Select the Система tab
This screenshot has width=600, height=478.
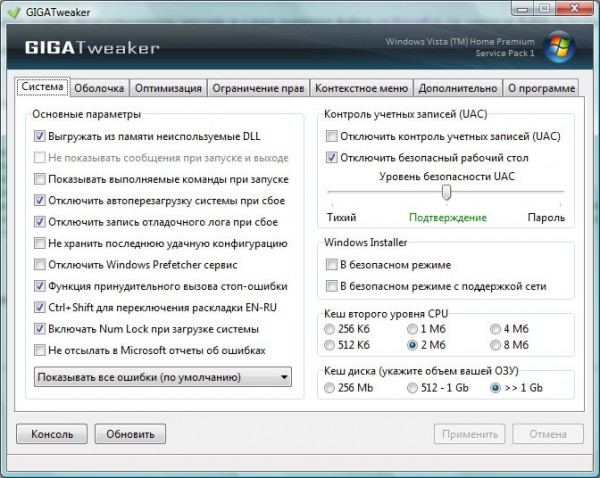(42, 86)
